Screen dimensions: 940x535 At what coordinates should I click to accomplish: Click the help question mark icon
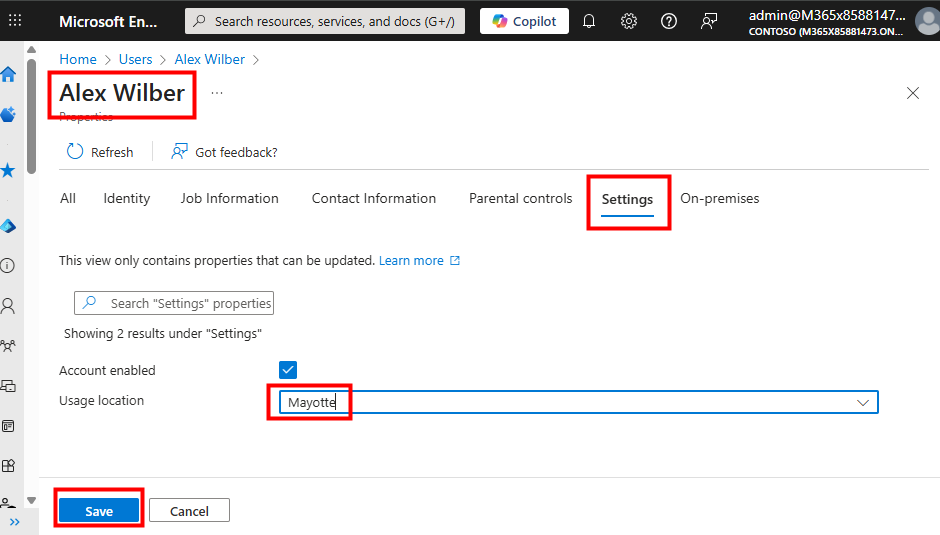click(669, 21)
